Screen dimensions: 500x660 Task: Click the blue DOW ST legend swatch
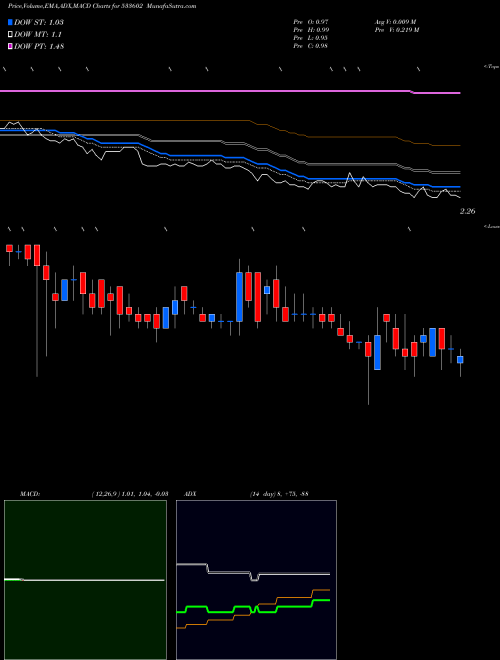[x=10, y=22]
